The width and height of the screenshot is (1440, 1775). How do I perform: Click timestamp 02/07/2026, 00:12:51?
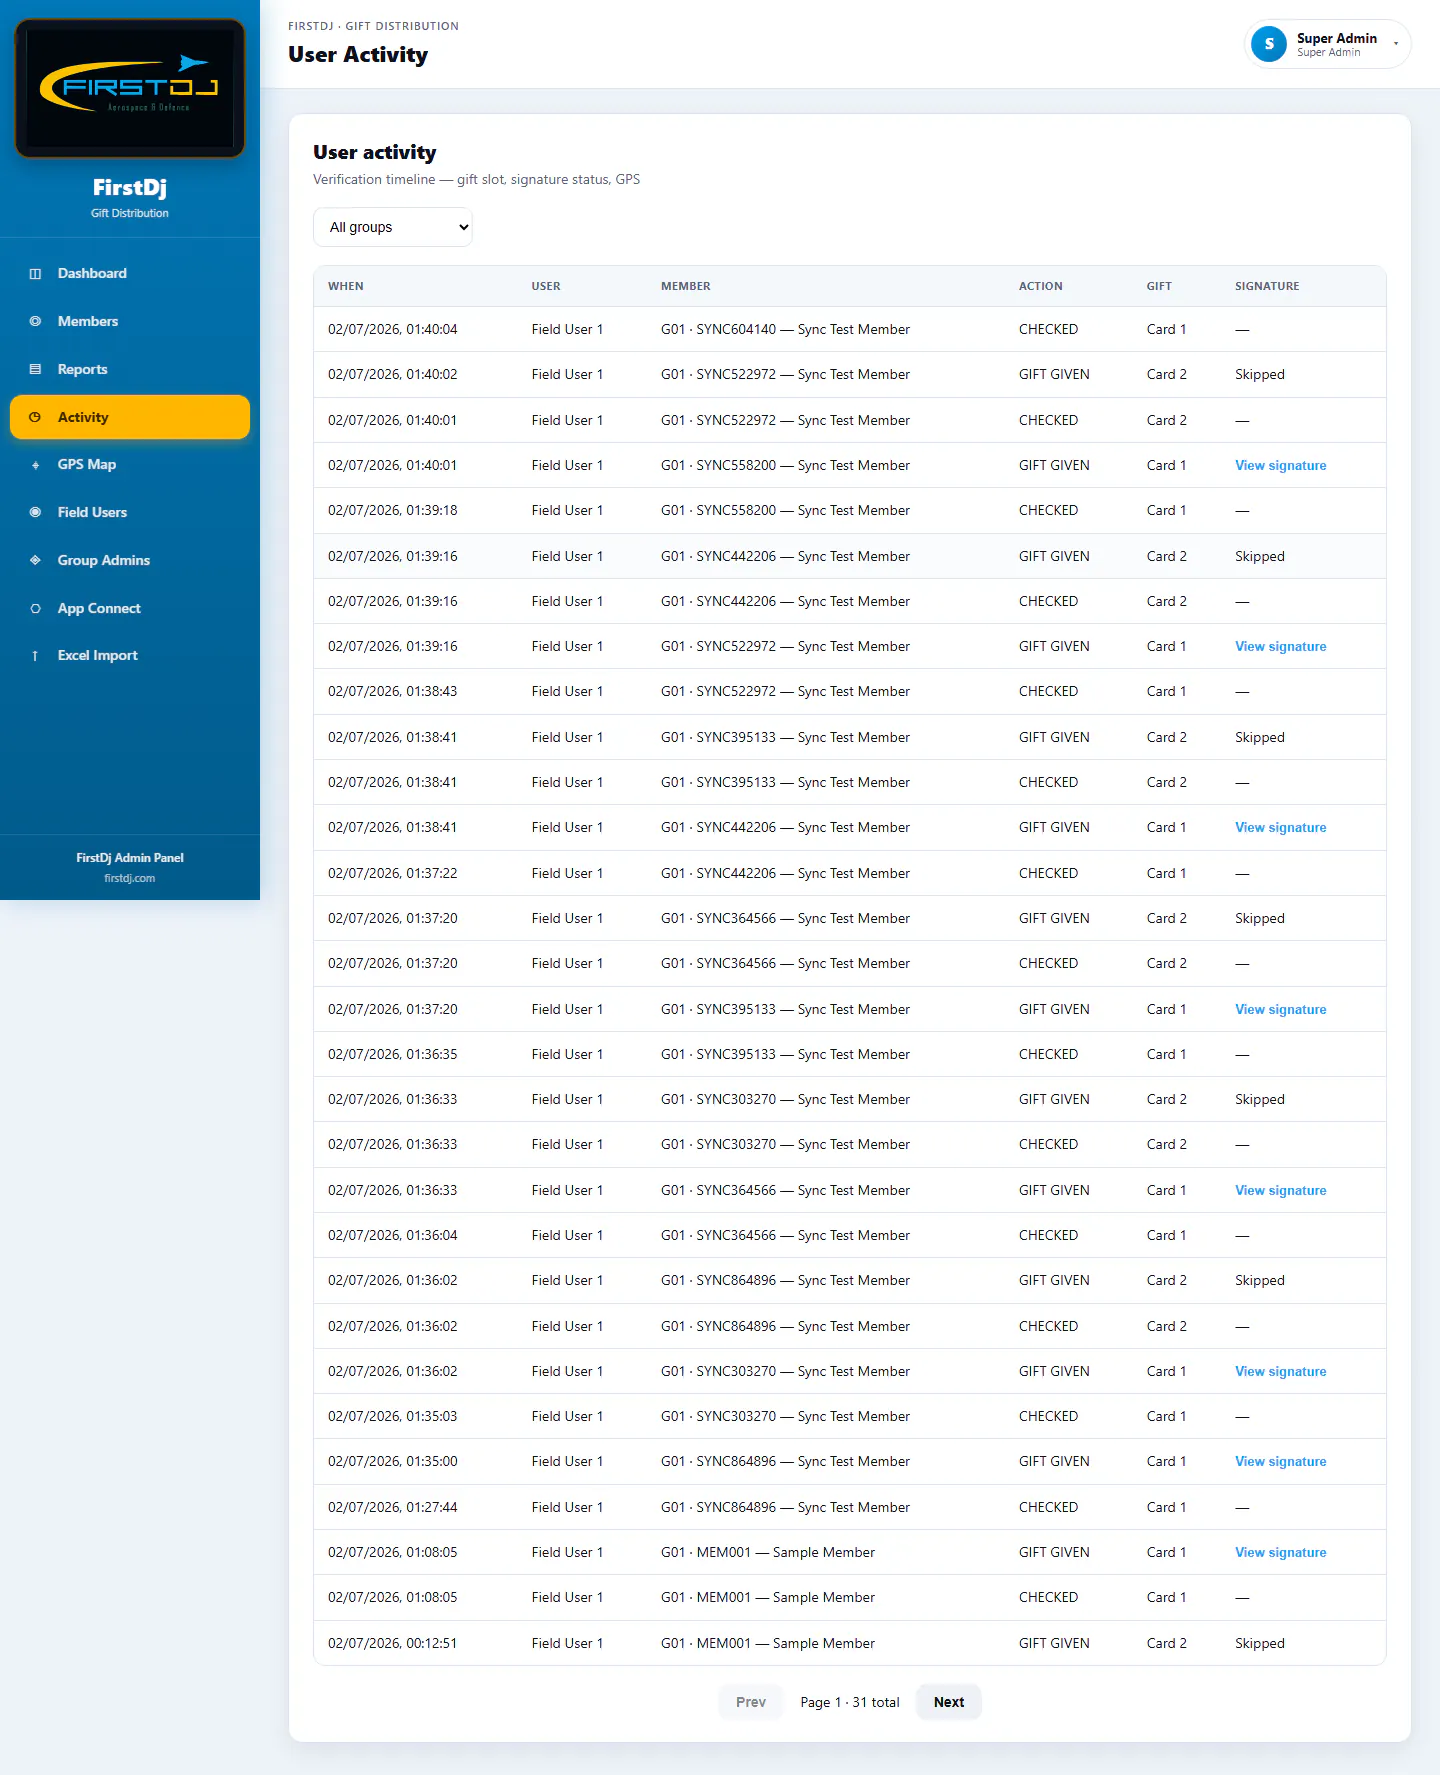tap(392, 1644)
